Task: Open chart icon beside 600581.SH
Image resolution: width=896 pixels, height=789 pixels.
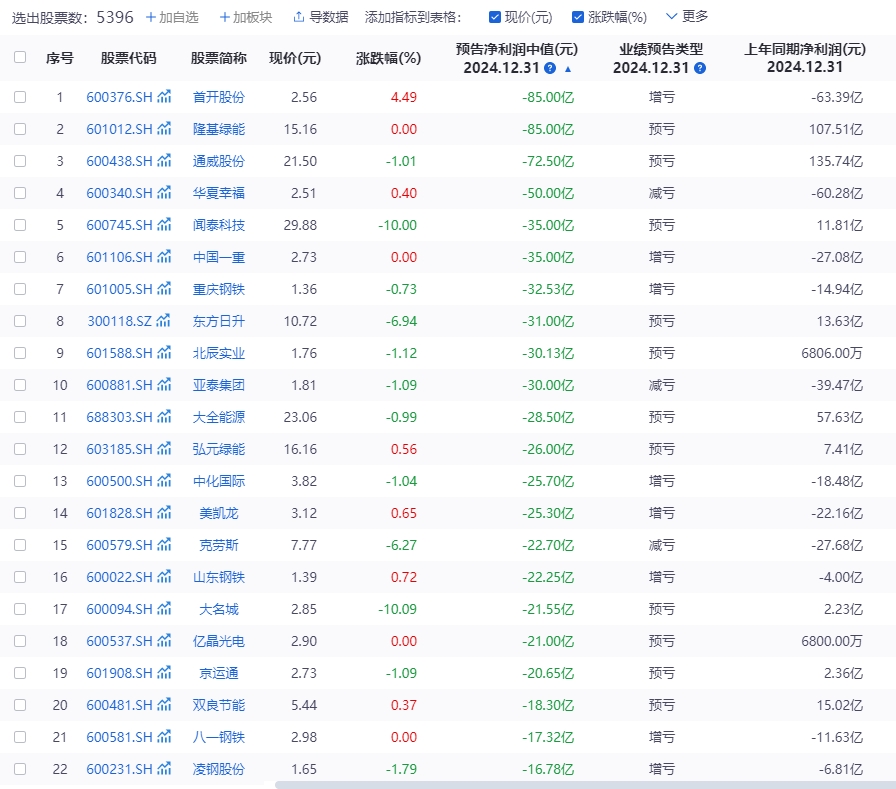Action: click(164, 736)
